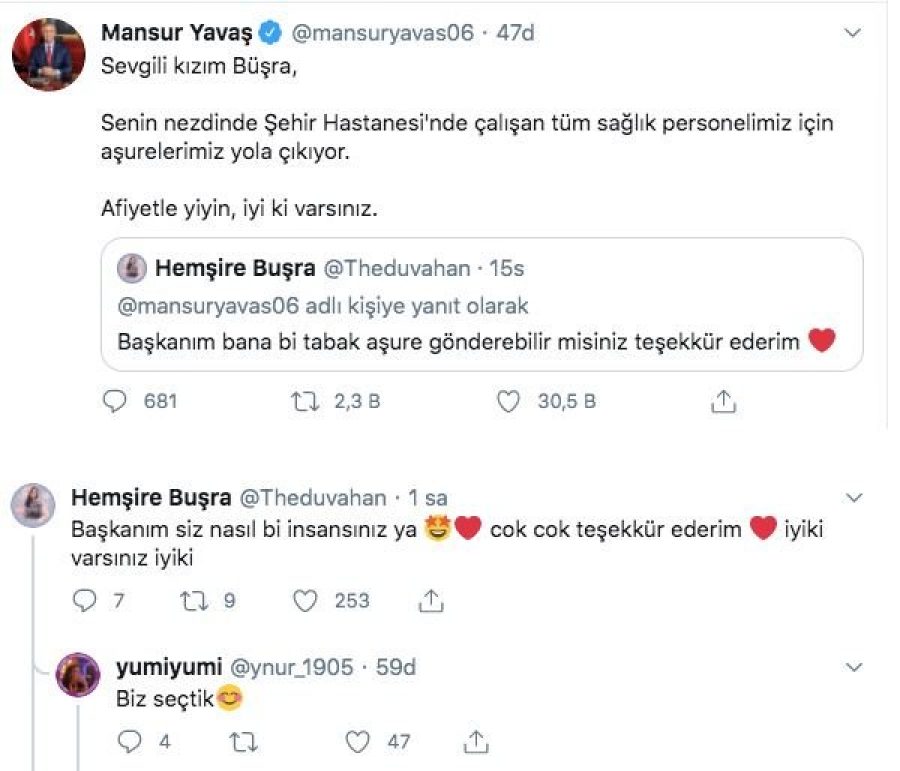
Task: Open more options chevron on Mansur Yavaş's tweet
Action: pos(853,33)
